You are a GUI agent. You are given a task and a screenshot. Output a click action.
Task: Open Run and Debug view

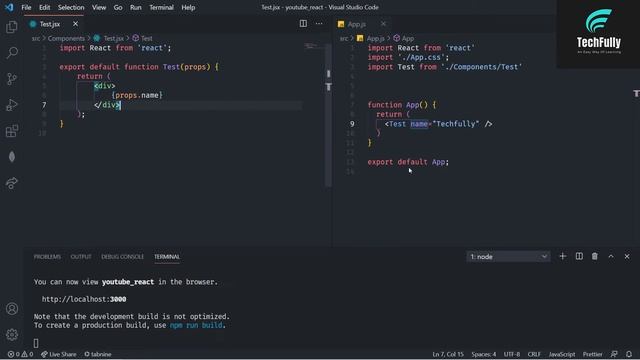click(x=12, y=105)
